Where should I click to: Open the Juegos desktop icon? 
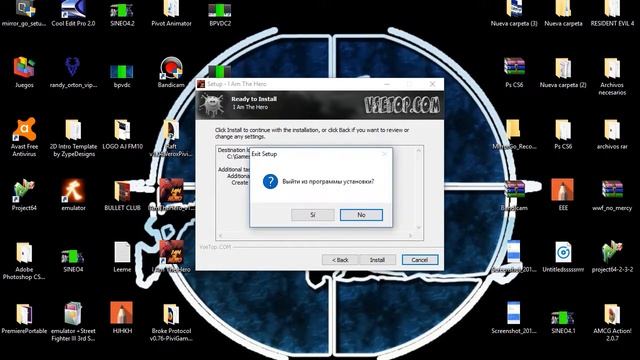(x=24, y=72)
